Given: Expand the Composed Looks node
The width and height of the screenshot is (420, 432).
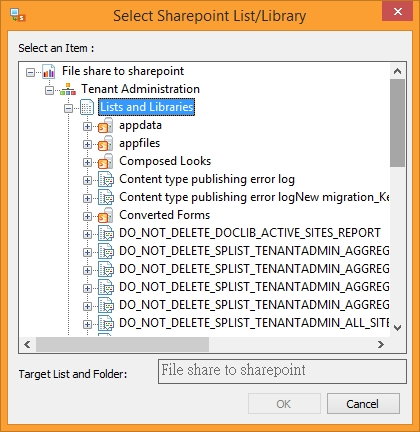Looking at the screenshot, I should (x=87, y=162).
